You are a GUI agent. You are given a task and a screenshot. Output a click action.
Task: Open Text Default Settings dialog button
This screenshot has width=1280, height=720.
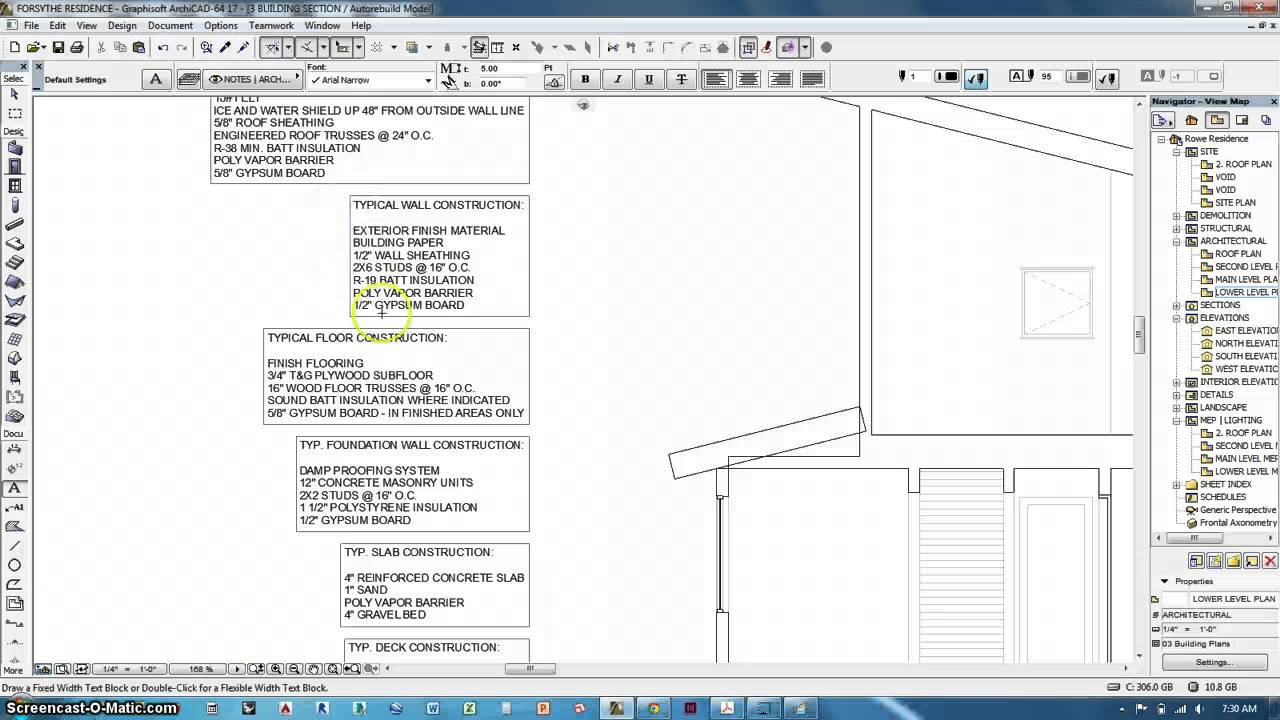coord(156,79)
